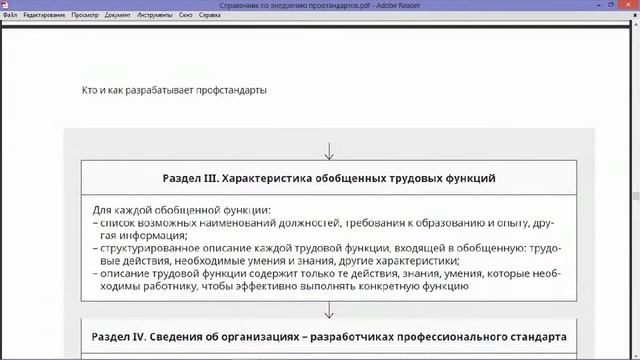This screenshot has width=640, height=360.
Task: Click the Adobe Reader icon in title bar
Action: (4, 5)
